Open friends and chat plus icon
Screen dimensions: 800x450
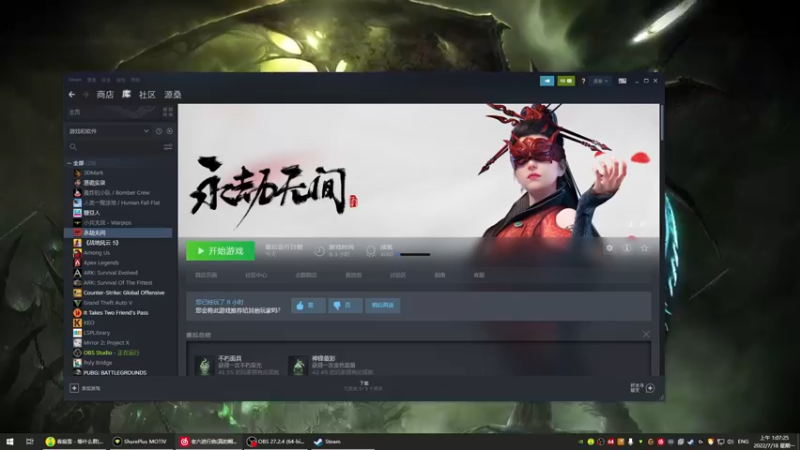[x=650, y=388]
